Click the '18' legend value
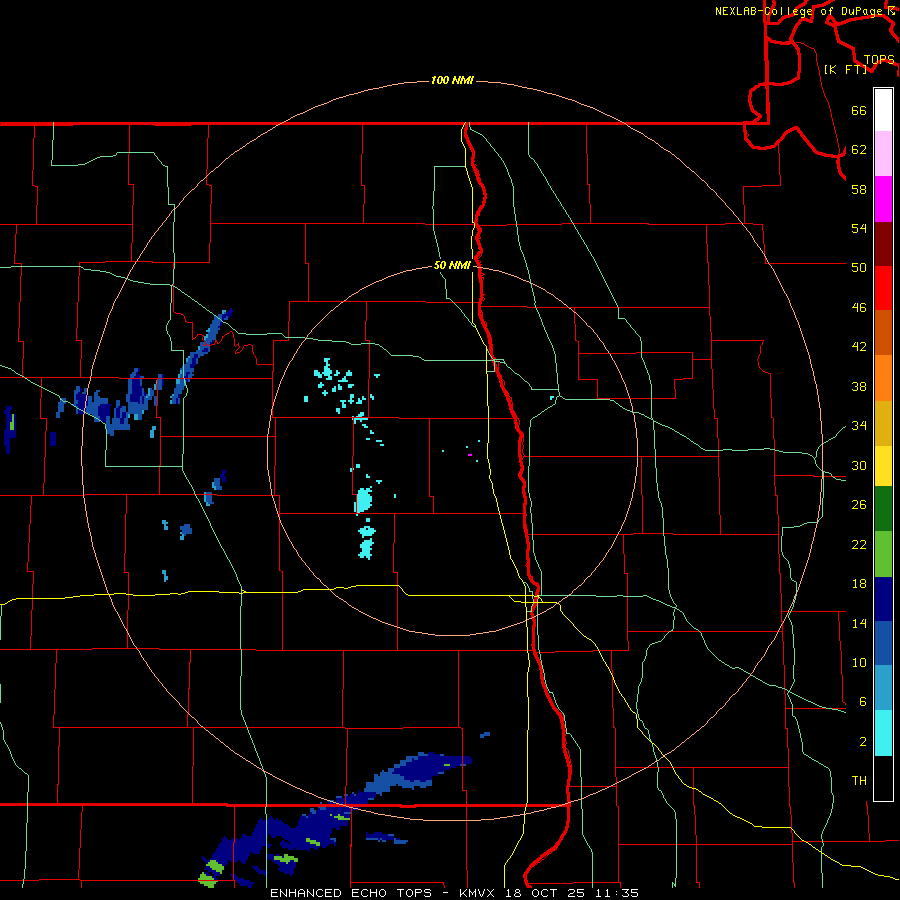Screen dimensions: 900x900 click(x=859, y=584)
